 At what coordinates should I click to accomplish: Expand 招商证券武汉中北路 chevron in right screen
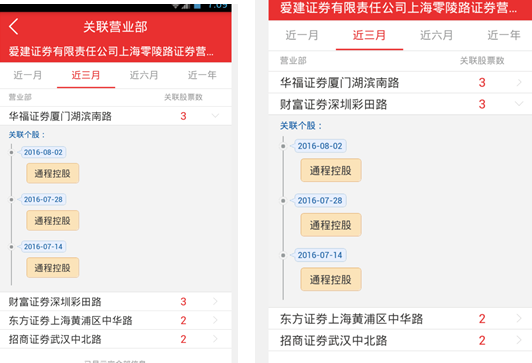pyautogui.click(x=519, y=340)
